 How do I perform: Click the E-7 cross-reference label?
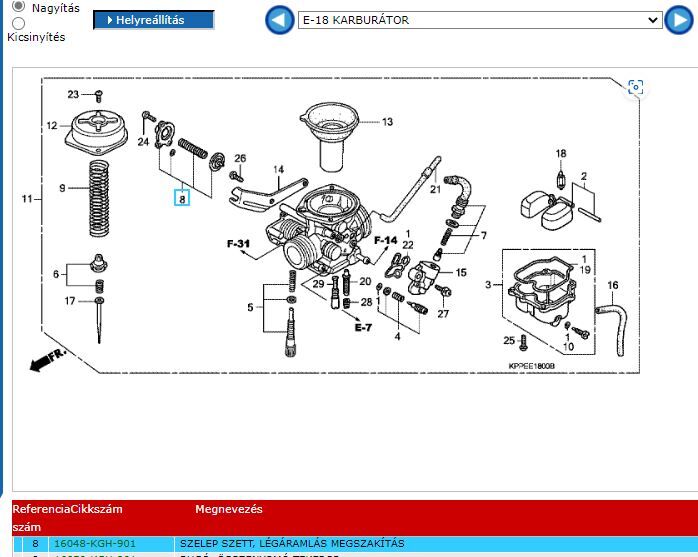[x=363, y=328]
